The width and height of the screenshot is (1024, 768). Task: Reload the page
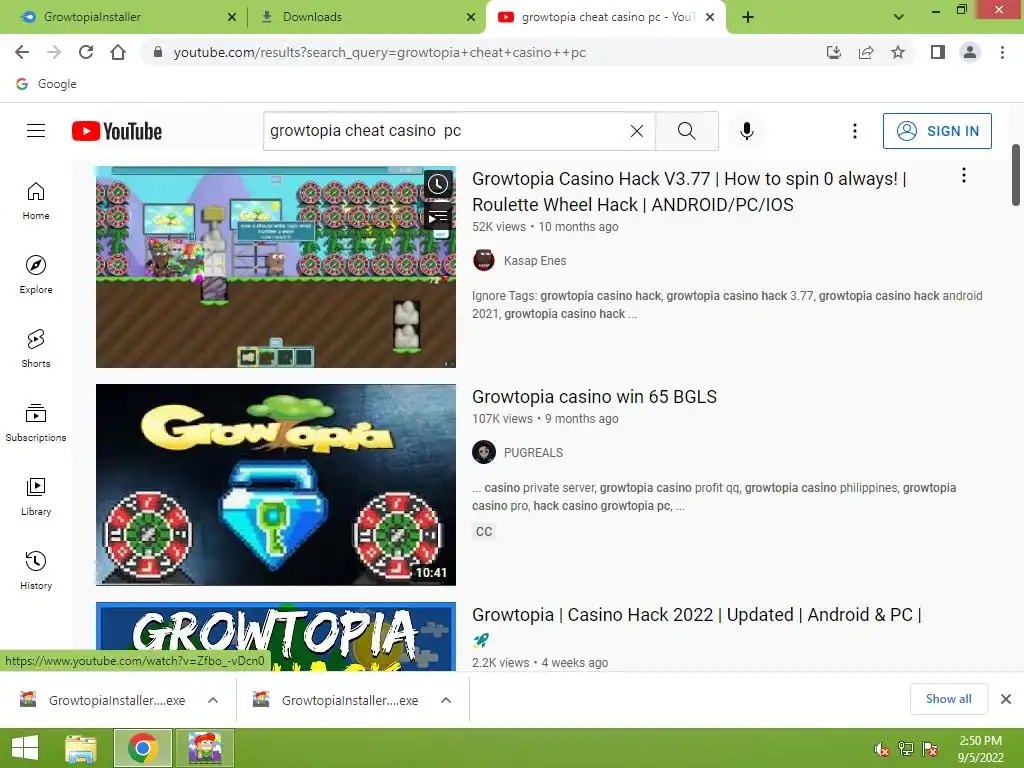click(86, 52)
